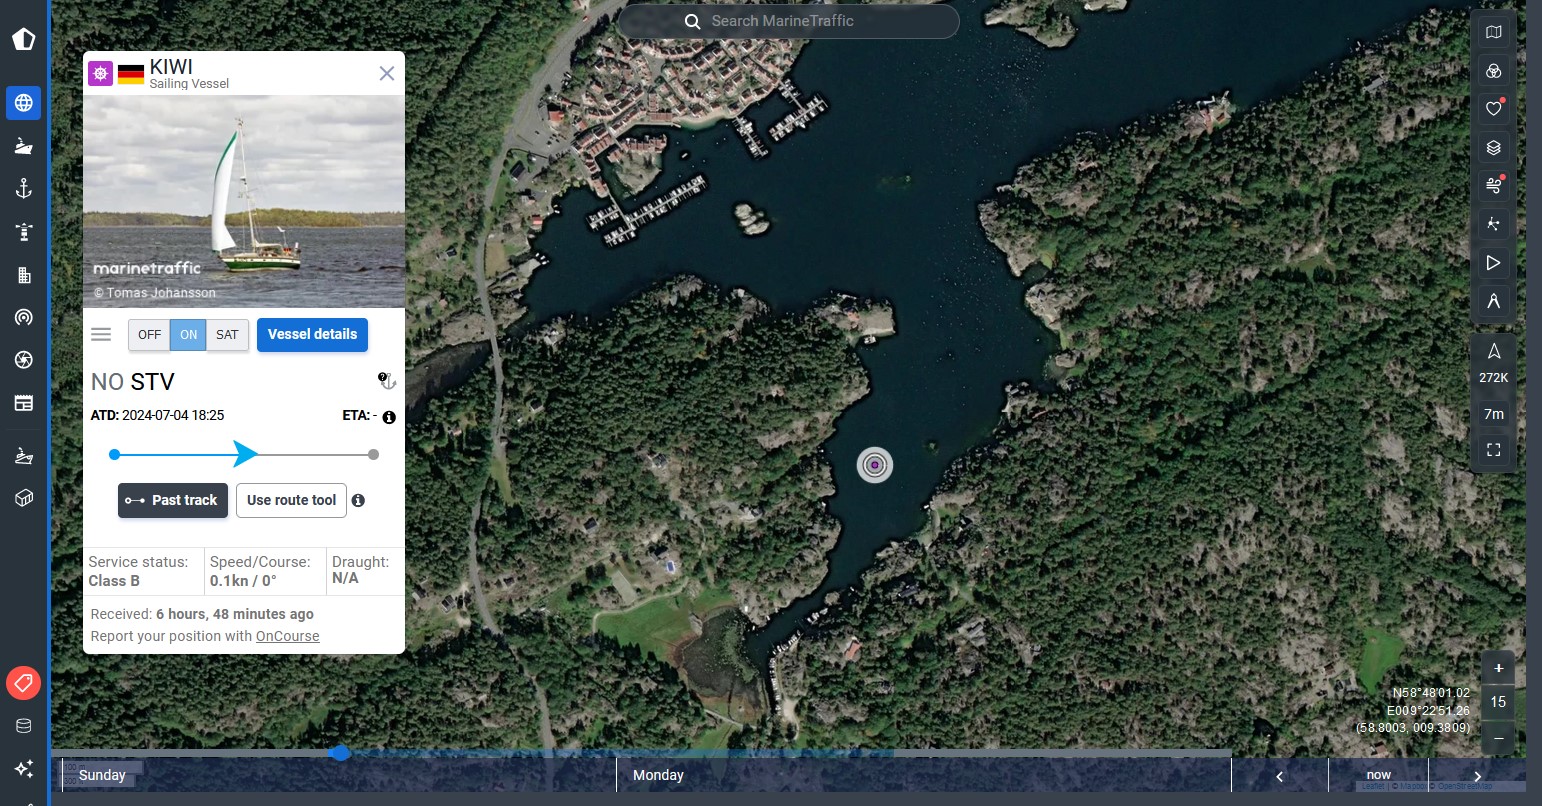Switch vessel label toggle to OFF
This screenshot has width=1542, height=806.
tap(149, 335)
